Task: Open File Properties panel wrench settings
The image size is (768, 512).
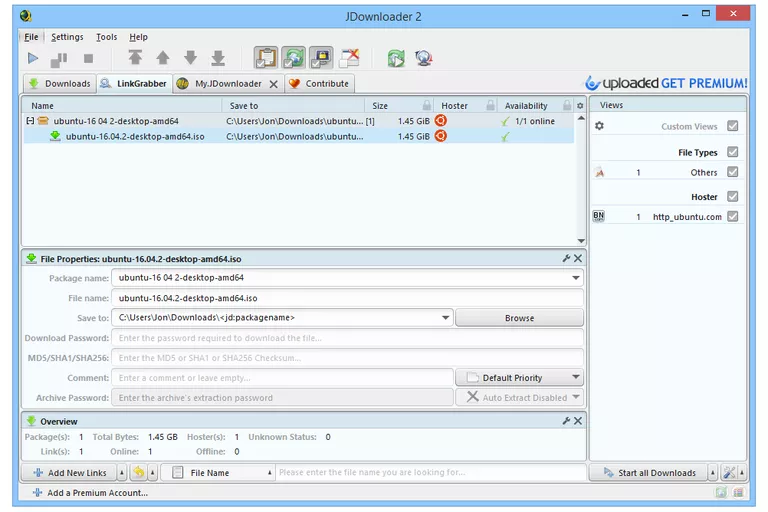Action: coord(566,258)
